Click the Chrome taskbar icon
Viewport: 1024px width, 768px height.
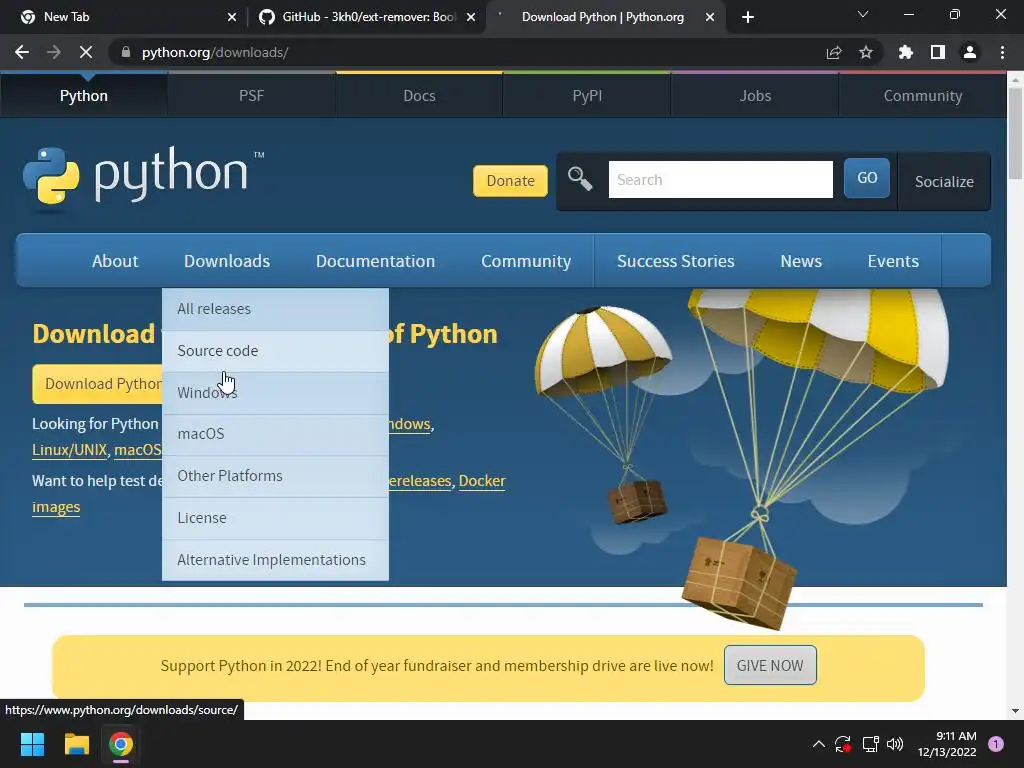click(121, 744)
